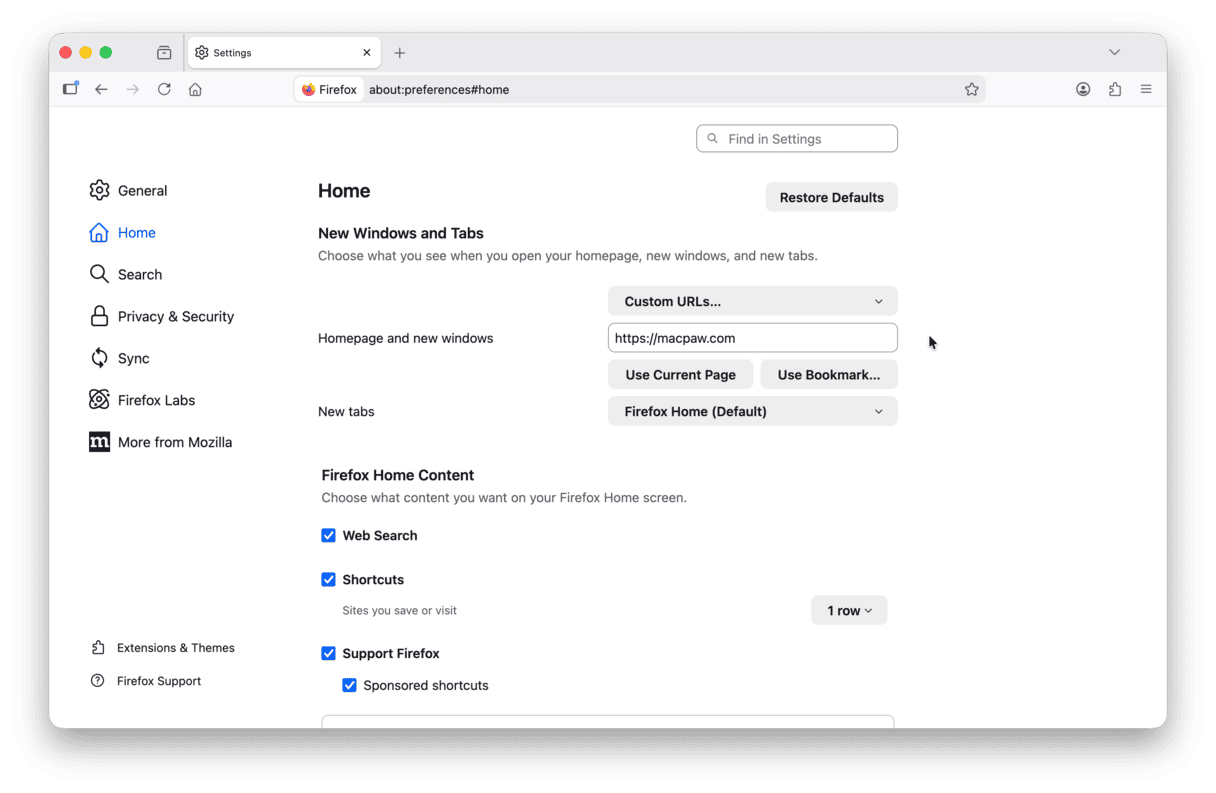Select Firefox Labs in sidebar
This screenshot has width=1216, height=793.
[x=156, y=400]
